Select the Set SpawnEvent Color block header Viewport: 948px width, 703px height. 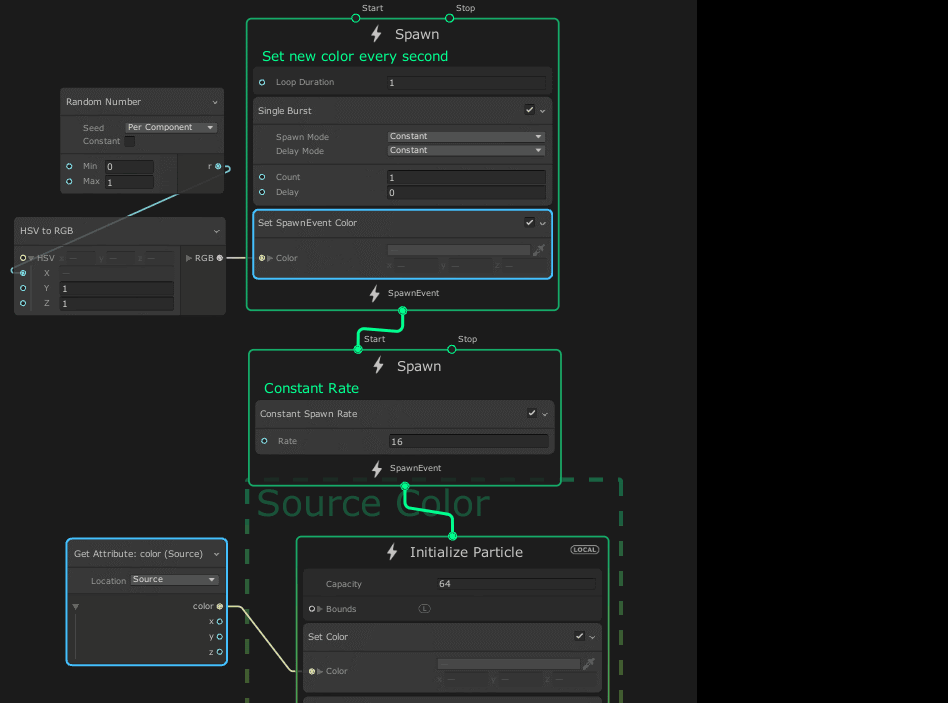coord(380,223)
